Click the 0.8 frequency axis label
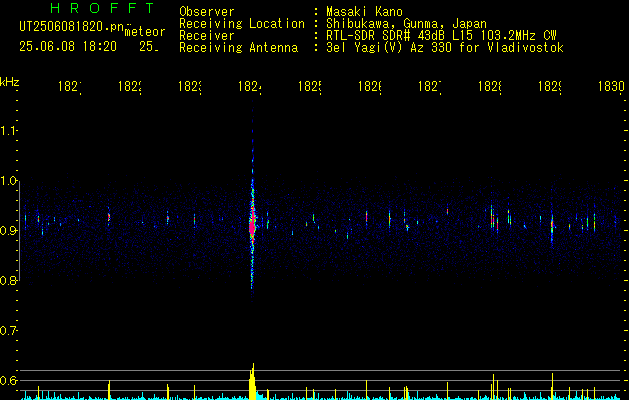This screenshot has height=400, width=629. point(8,281)
